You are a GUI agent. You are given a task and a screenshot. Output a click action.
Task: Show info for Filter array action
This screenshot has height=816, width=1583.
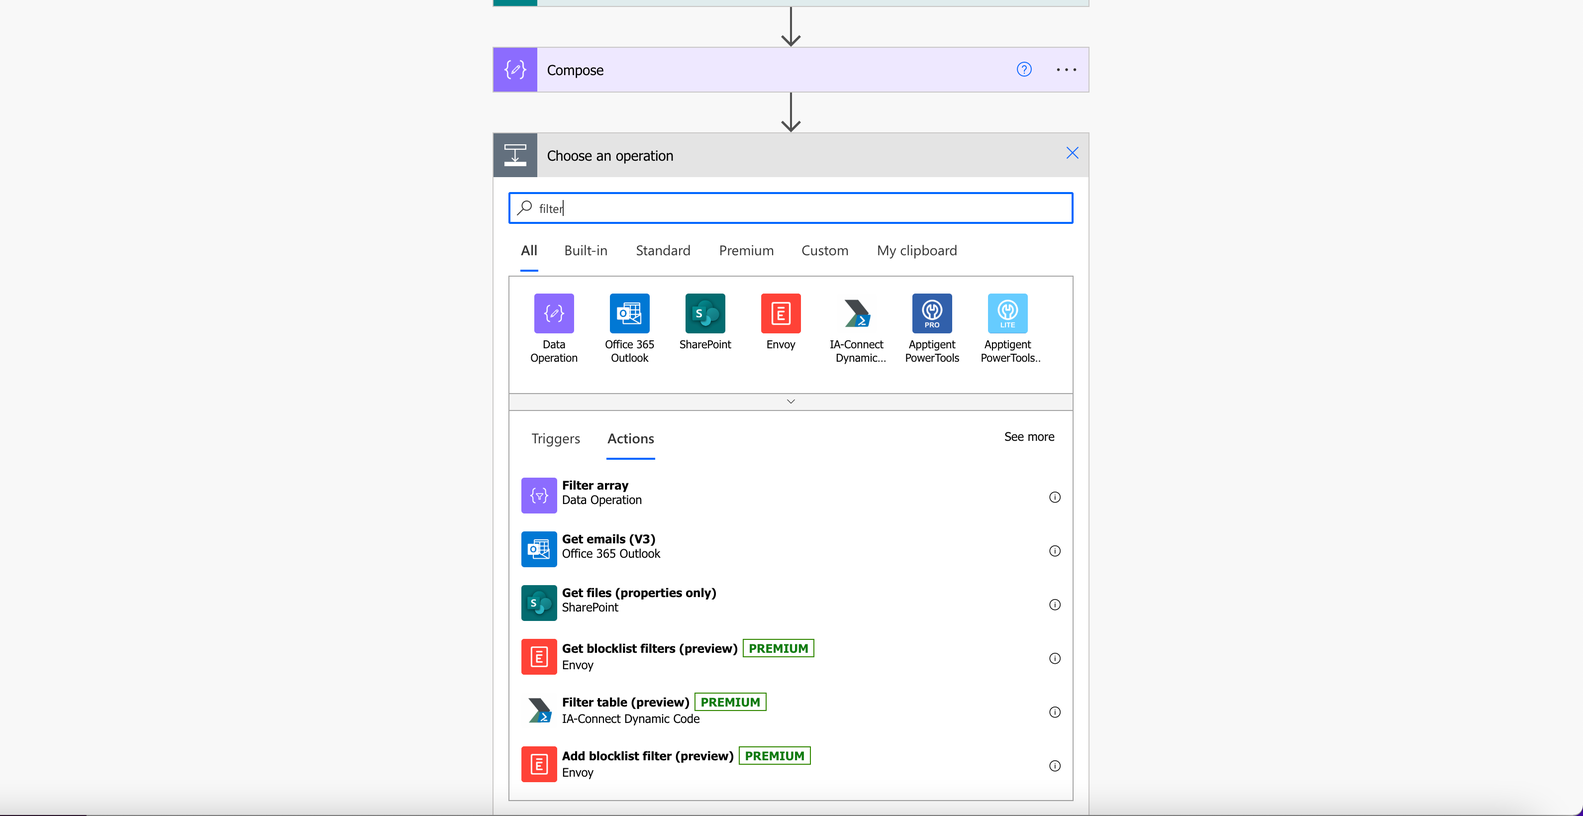tap(1055, 497)
